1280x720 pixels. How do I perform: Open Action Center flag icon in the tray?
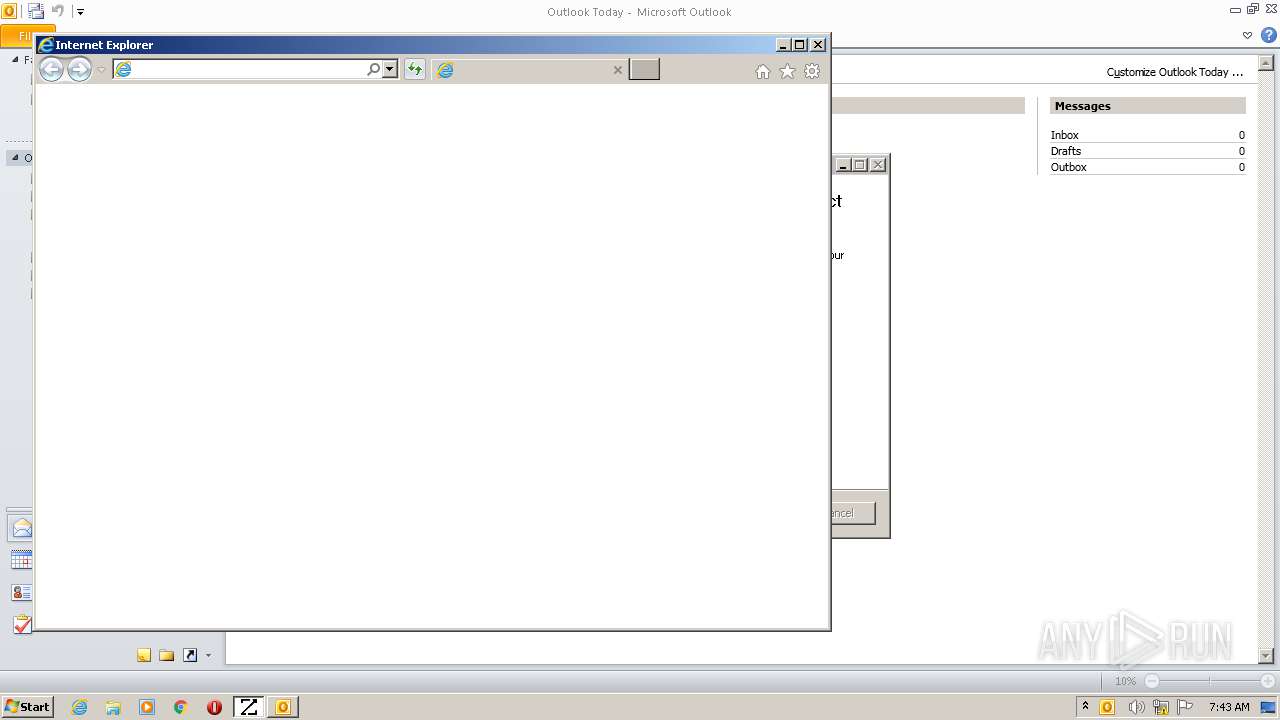point(1185,707)
